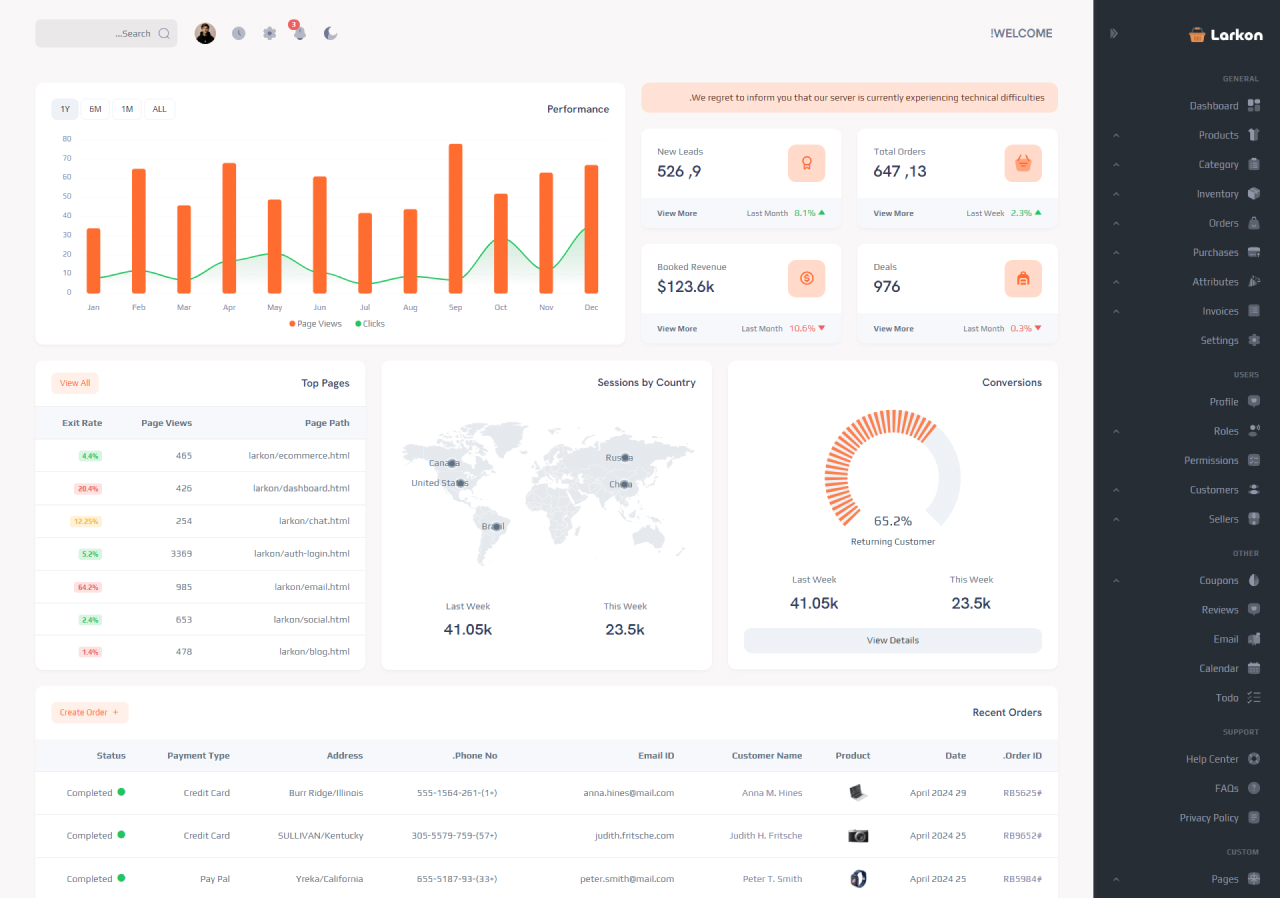1280x898 pixels.
Task: Click the Help Center icon
Action: (1254, 759)
